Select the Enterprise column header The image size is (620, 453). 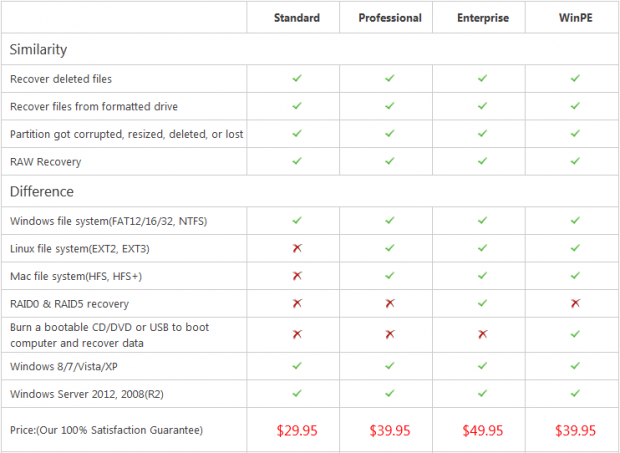[483, 18]
